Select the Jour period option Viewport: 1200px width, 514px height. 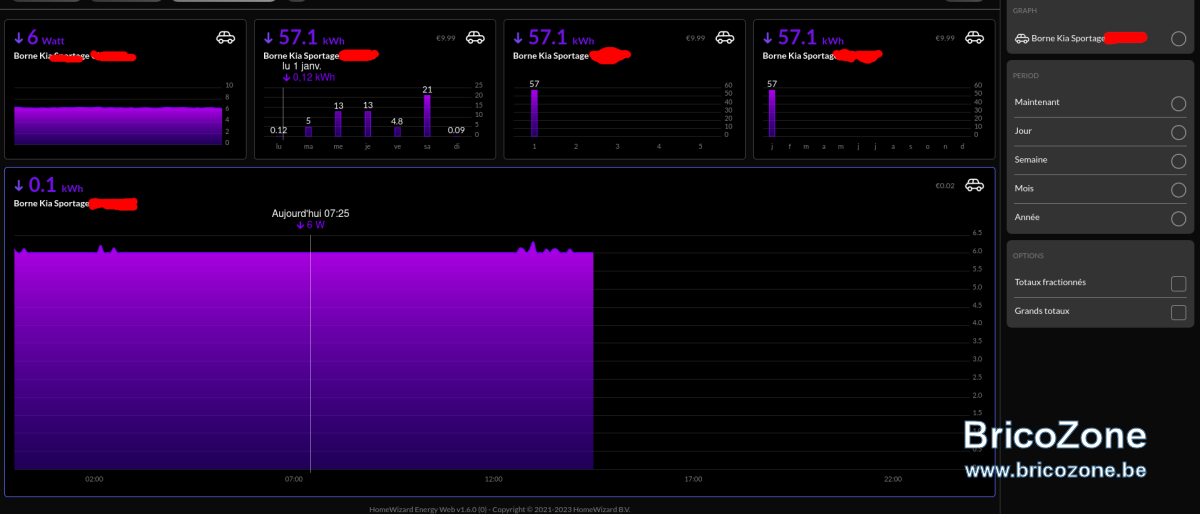[x=1179, y=132]
